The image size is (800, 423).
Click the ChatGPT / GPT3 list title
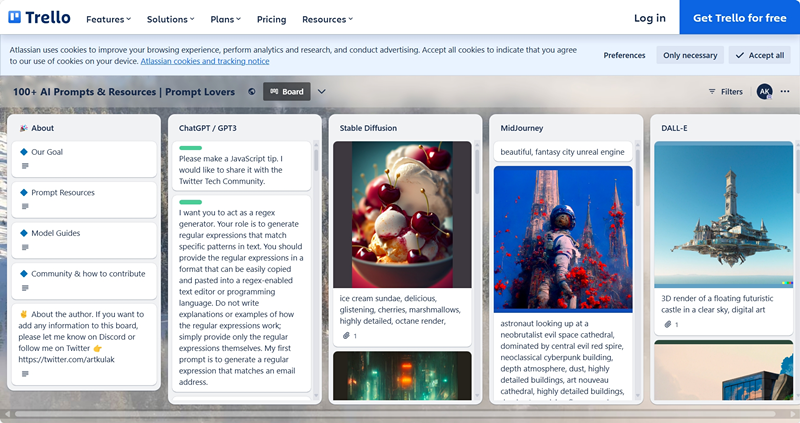point(208,128)
